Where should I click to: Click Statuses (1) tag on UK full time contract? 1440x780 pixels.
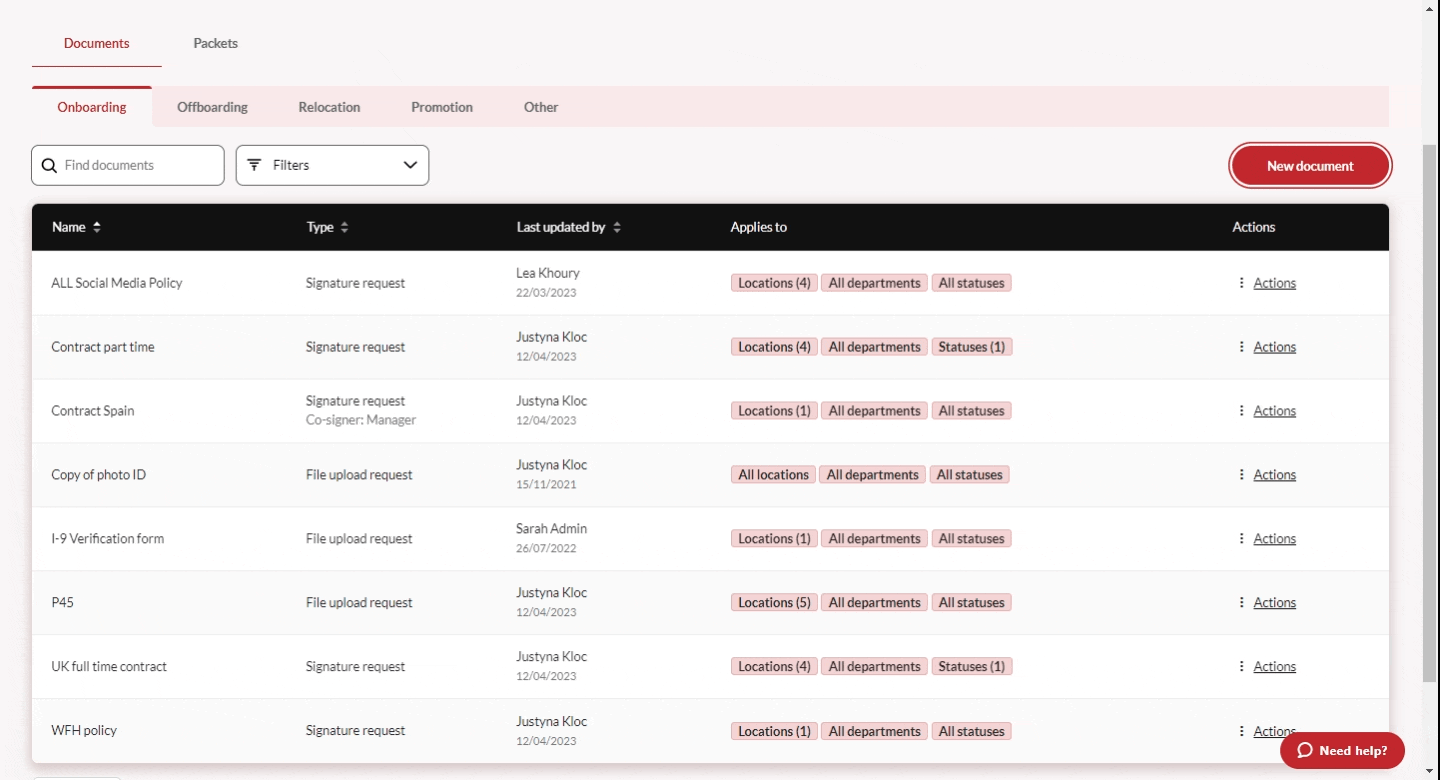pos(971,667)
